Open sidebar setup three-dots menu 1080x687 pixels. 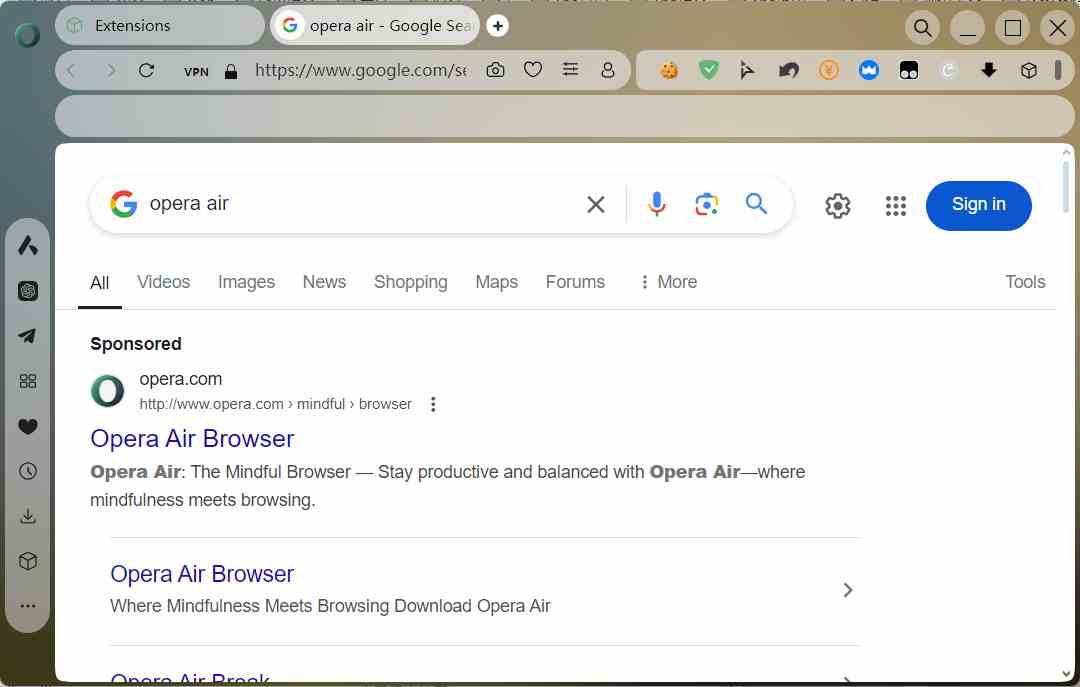click(x=28, y=606)
